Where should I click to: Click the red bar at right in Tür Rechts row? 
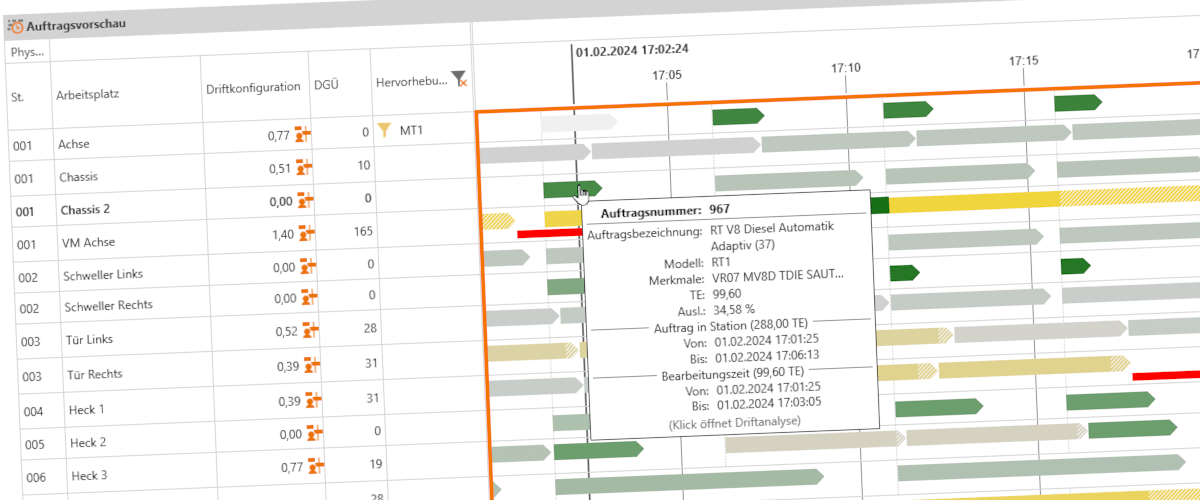1166,376
